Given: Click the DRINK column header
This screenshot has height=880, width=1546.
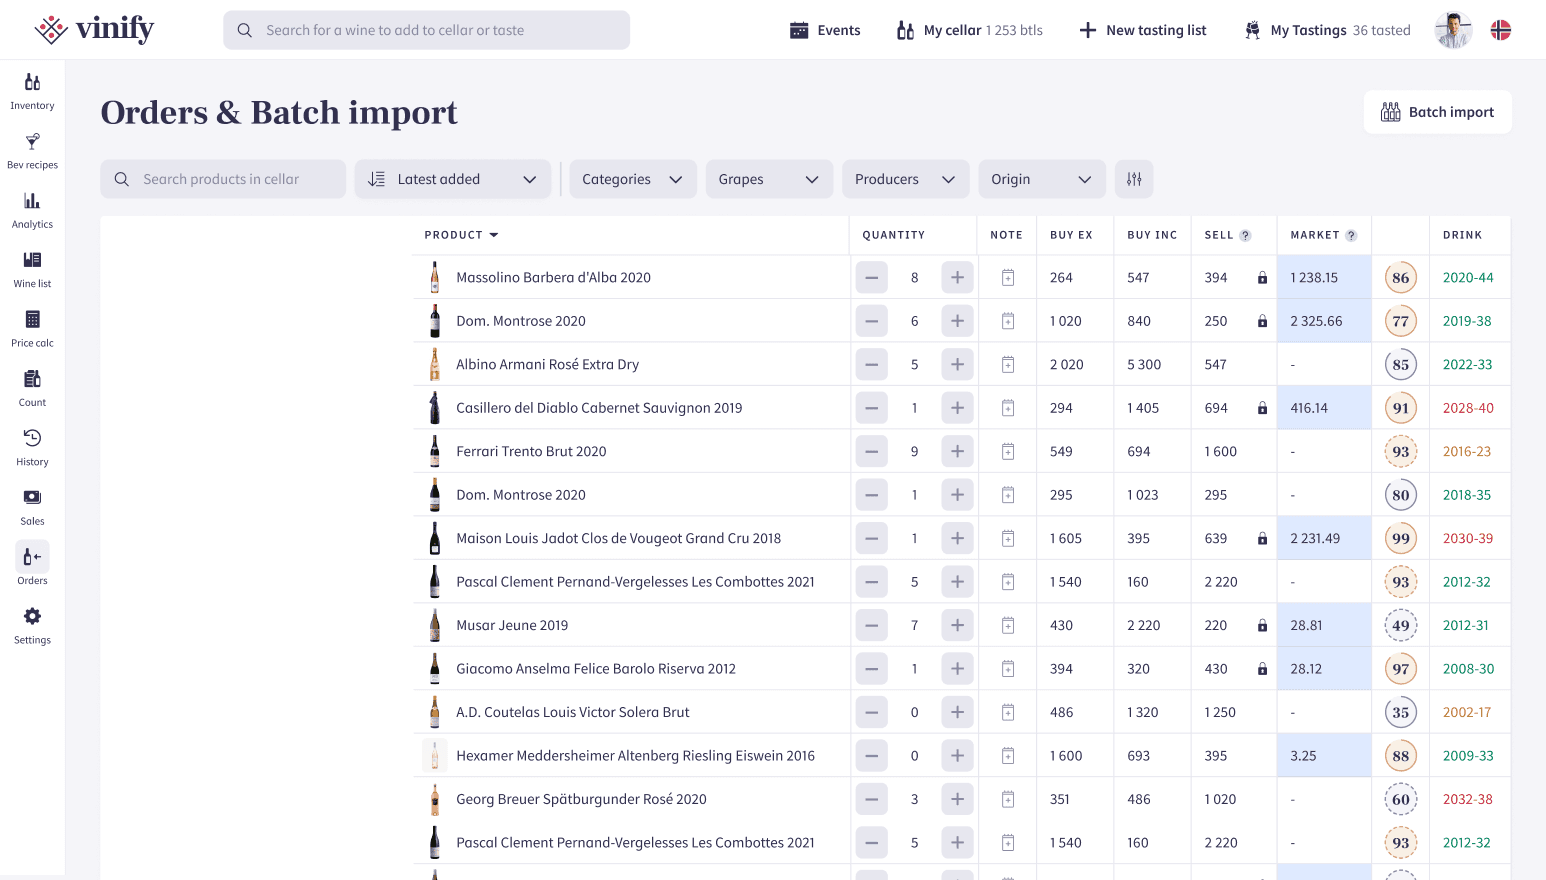Looking at the screenshot, I should click(x=1462, y=235).
